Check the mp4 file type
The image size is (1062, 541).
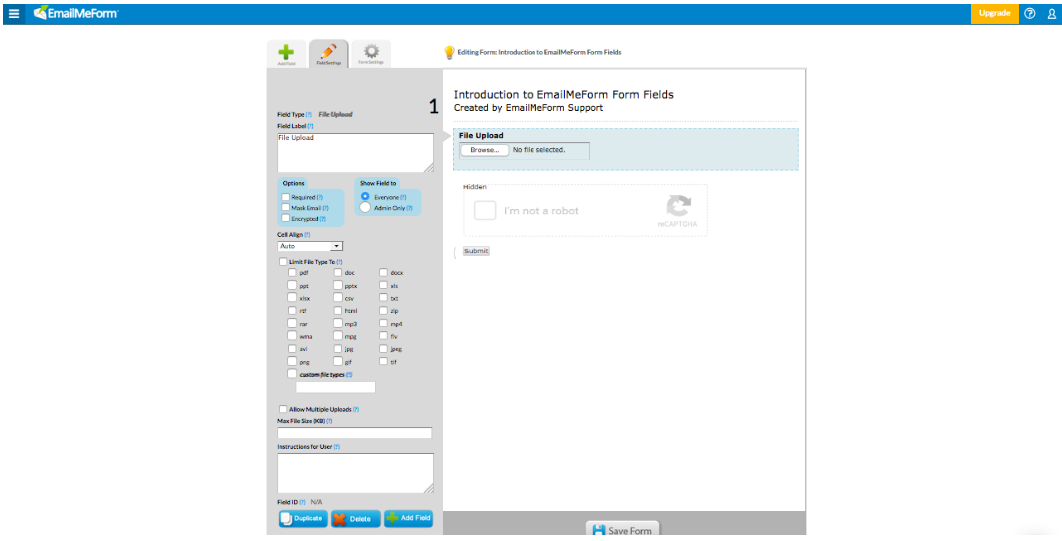pyautogui.click(x=383, y=323)
